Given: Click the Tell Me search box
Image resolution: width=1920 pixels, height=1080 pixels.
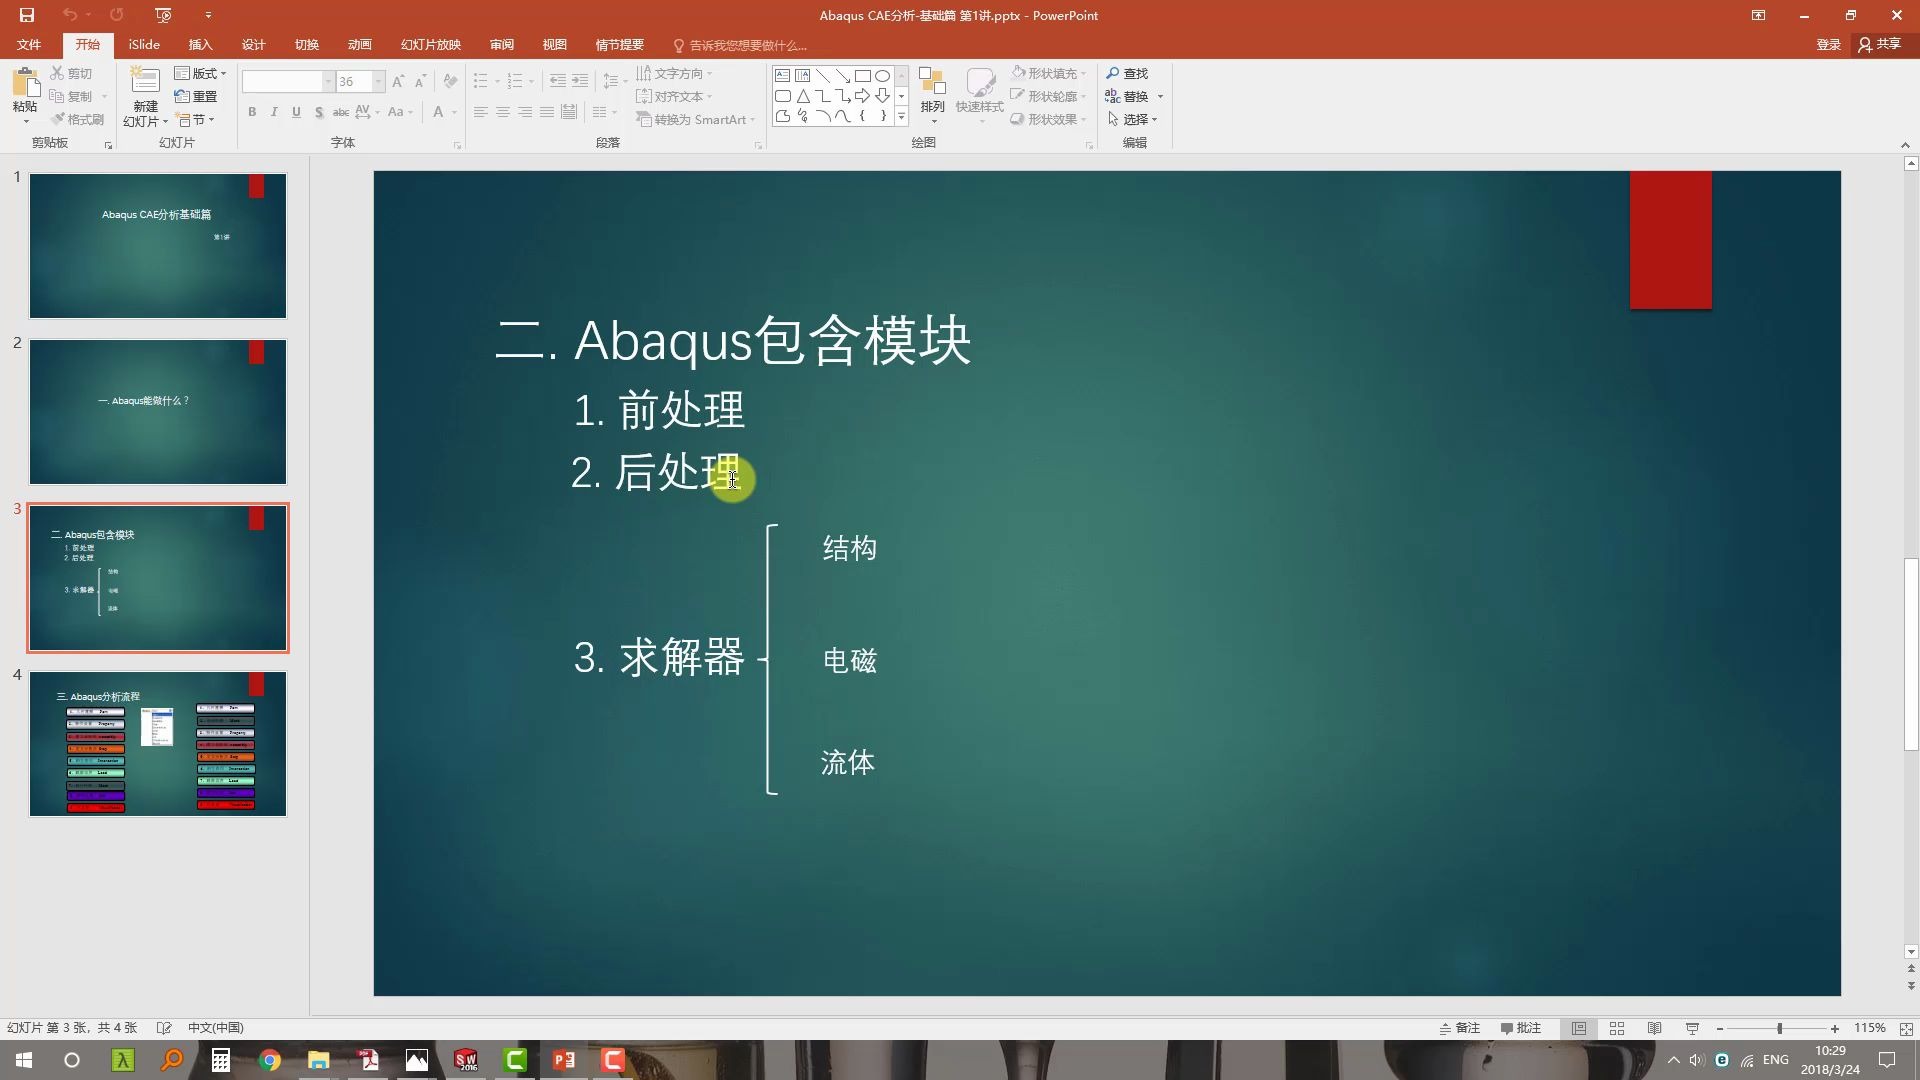Looking at the screenshot, I should pyautogui.click(x=740, y=45).
